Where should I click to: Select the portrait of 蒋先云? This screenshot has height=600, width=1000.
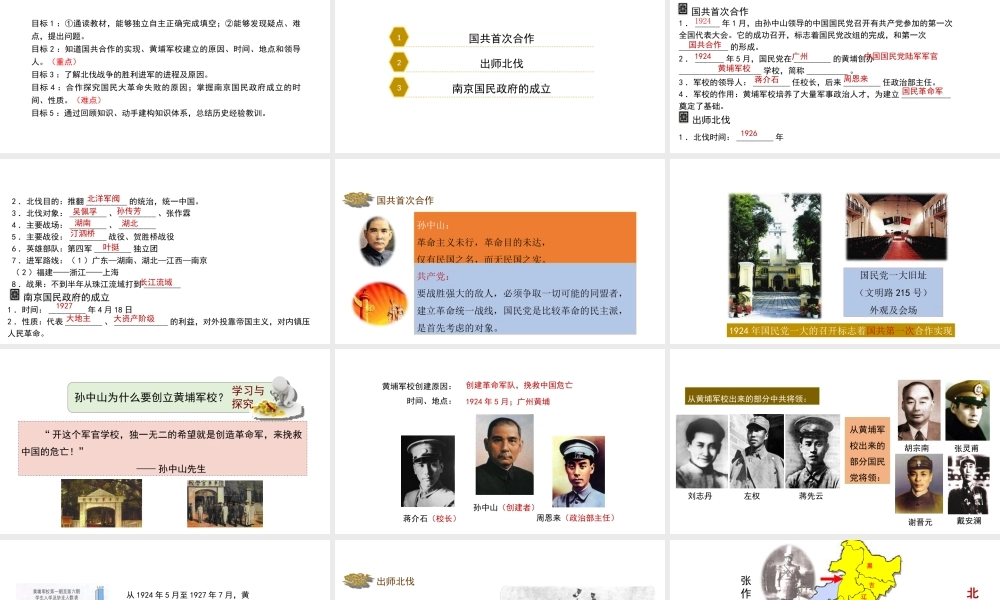click(812, 451)
